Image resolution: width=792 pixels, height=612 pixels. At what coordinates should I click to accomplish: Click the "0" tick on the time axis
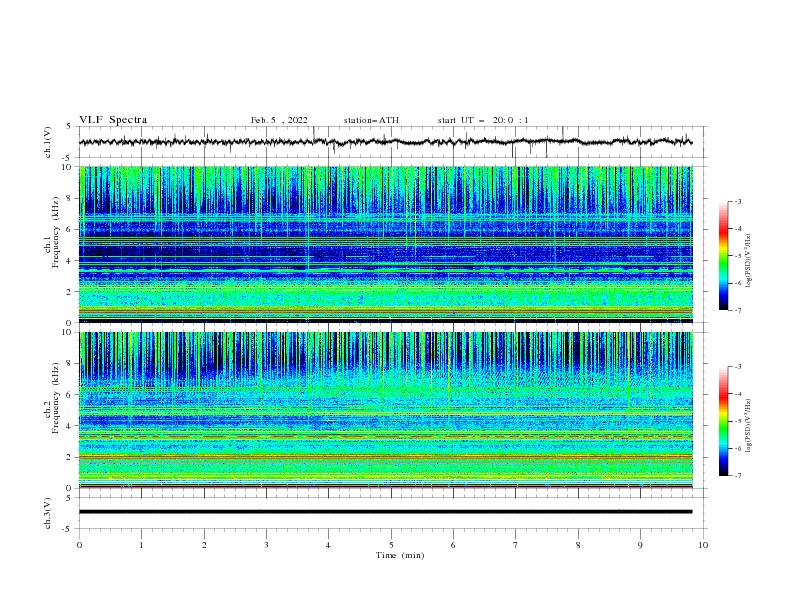tap(79, 545)
